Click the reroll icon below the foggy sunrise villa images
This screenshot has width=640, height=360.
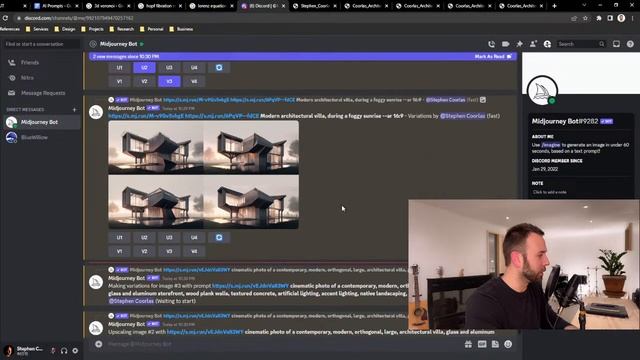(219, 238)
